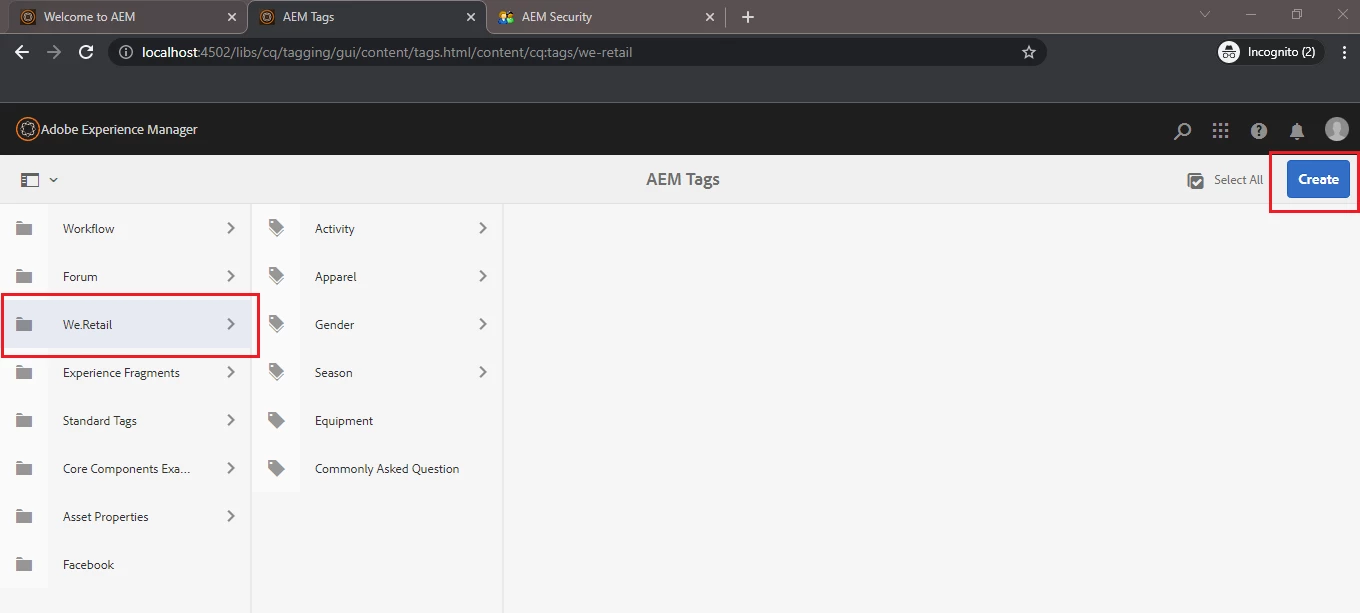Select the Season tag label

333,373
